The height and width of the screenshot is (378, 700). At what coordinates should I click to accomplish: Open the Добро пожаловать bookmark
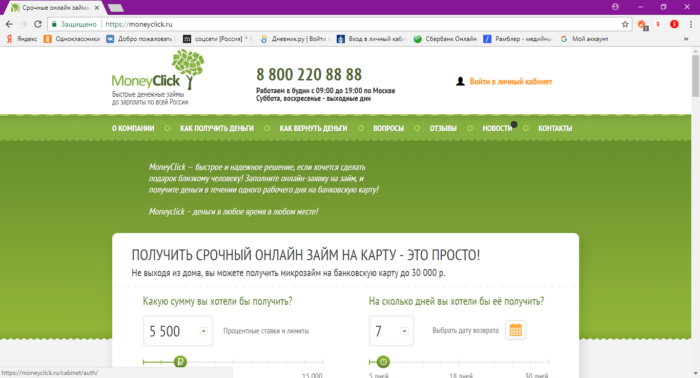coord(140,39)
